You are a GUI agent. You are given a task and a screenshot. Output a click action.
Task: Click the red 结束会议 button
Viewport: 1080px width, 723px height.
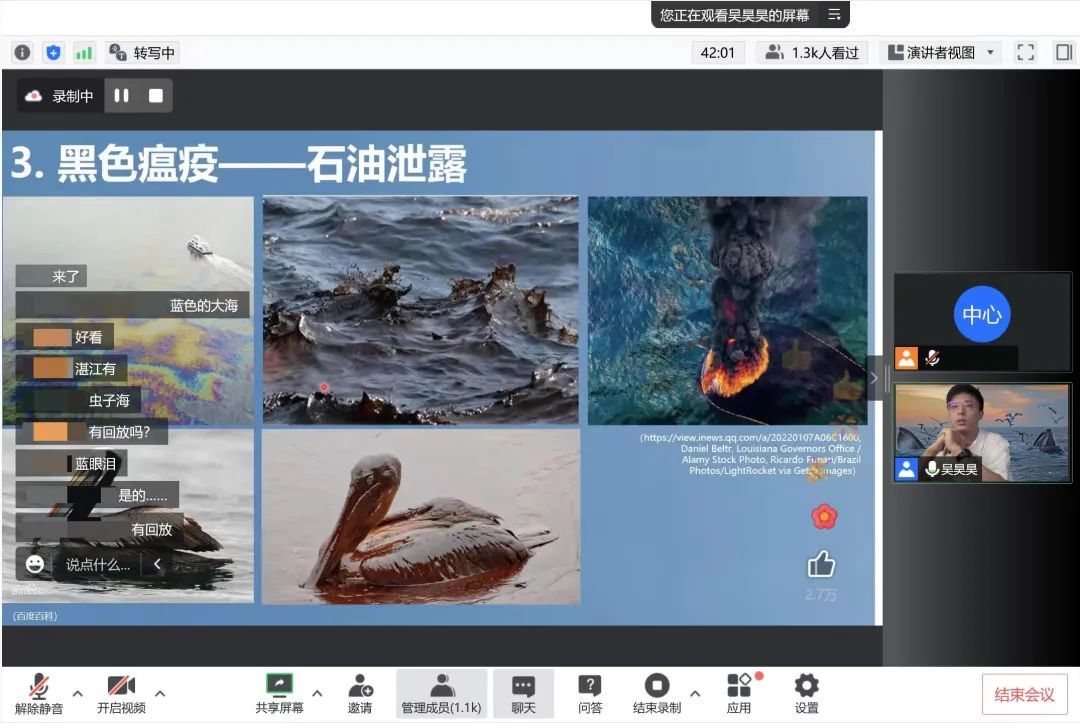(x=1024, y=694)
